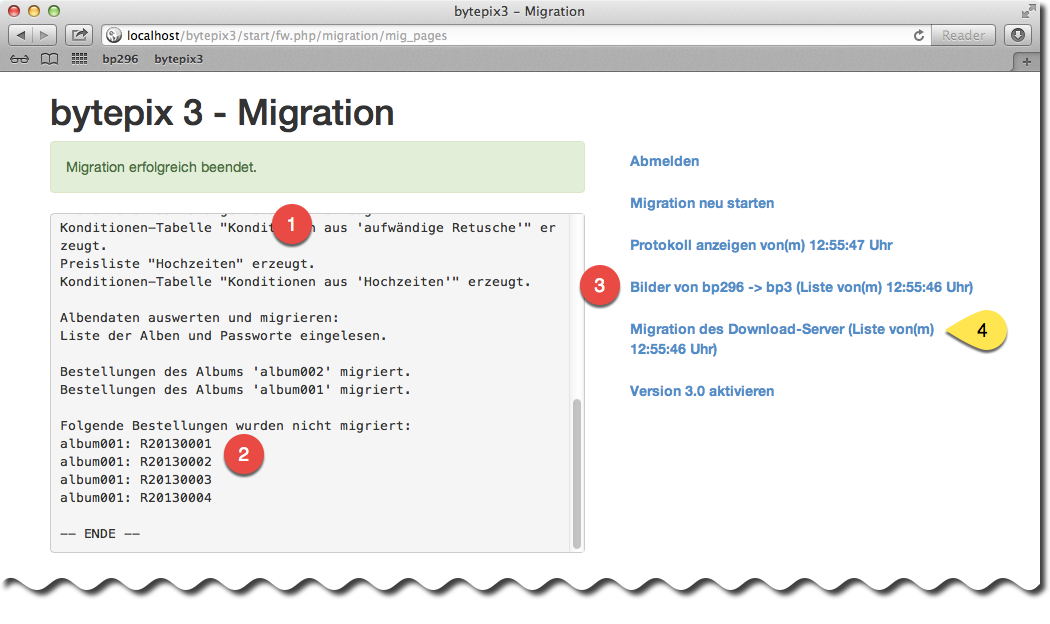Go forward with the Safari forward arrow
The width and height of the screenshot is (1050, 624).
tap(44, 35)
